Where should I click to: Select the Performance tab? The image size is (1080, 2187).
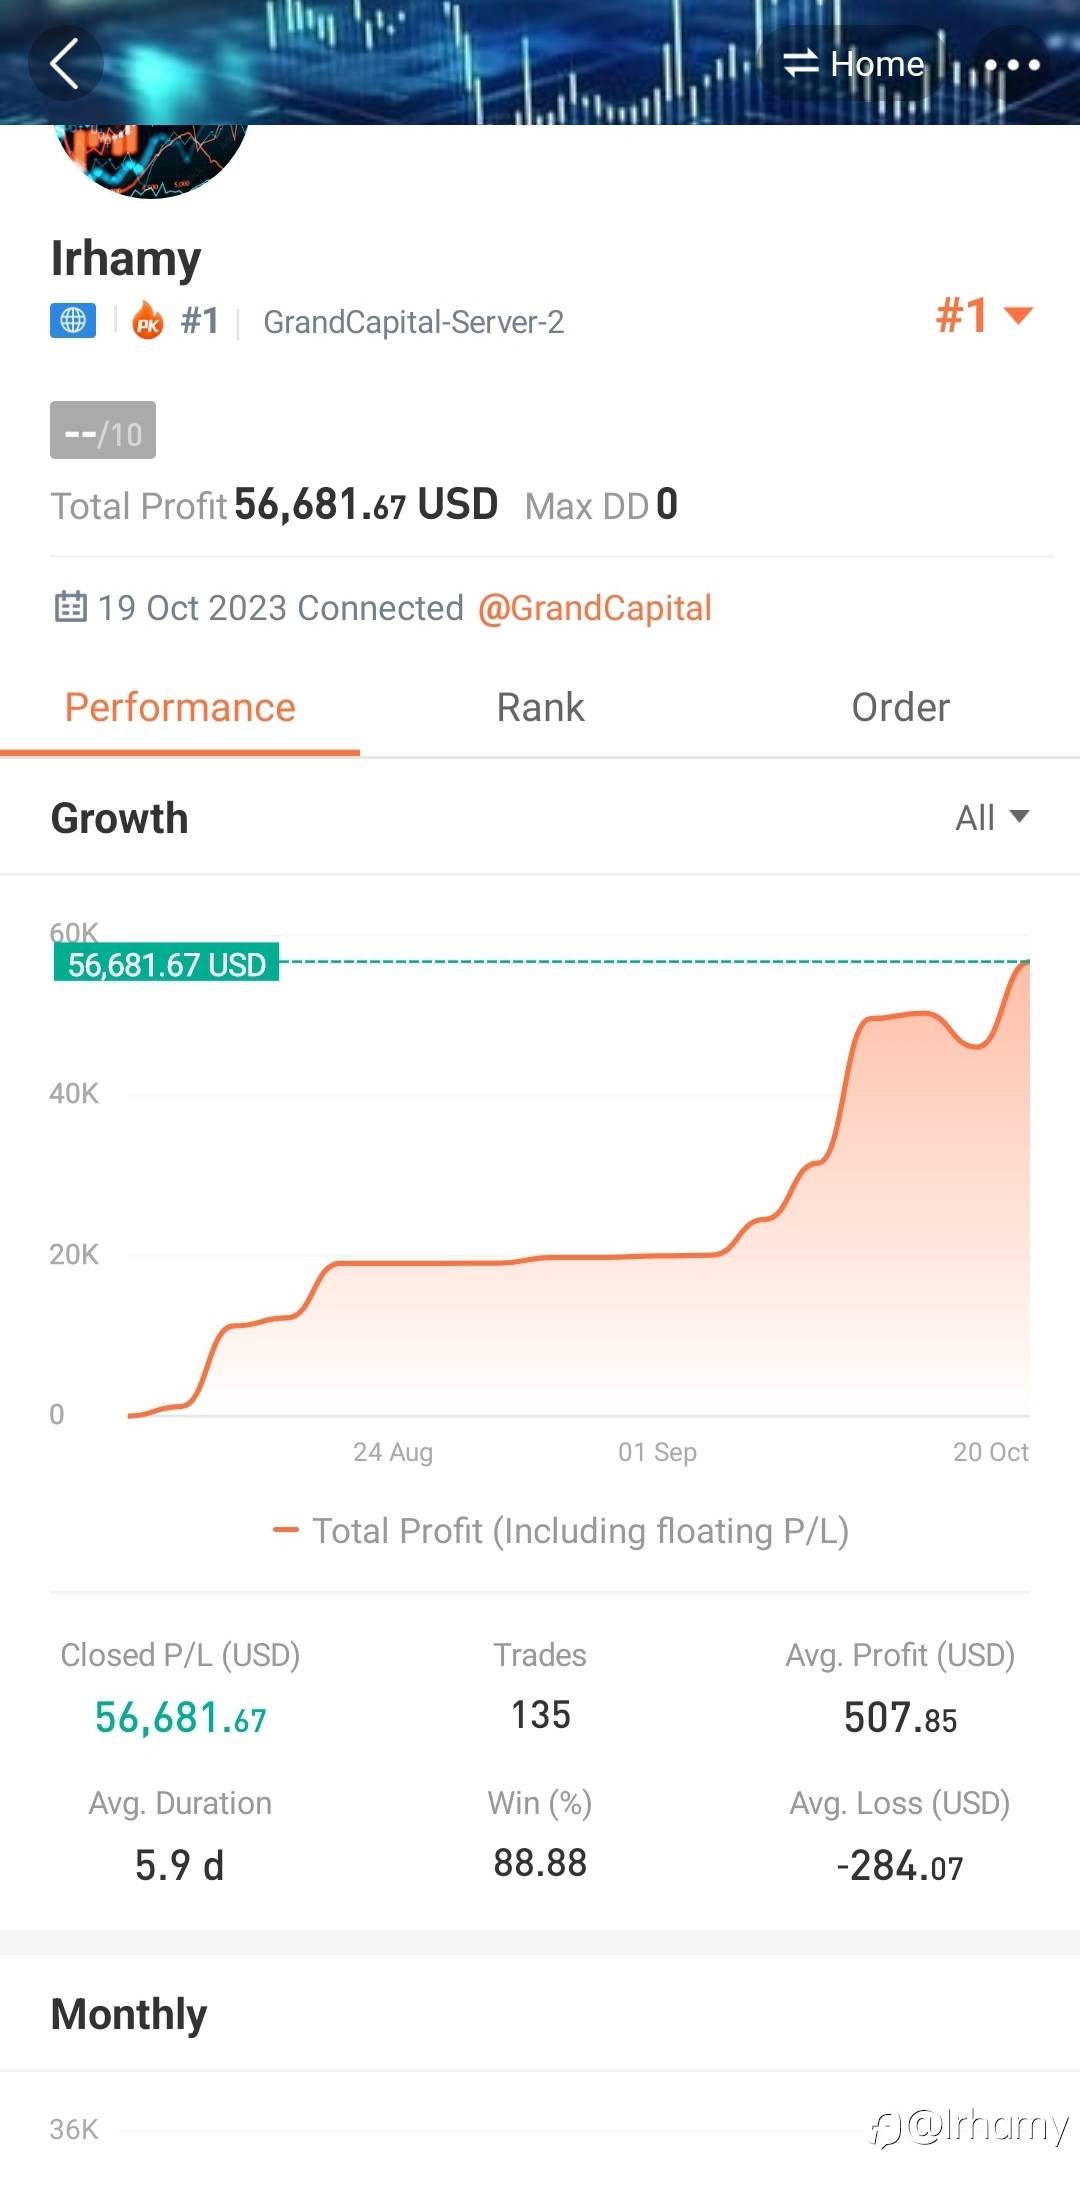180,708
